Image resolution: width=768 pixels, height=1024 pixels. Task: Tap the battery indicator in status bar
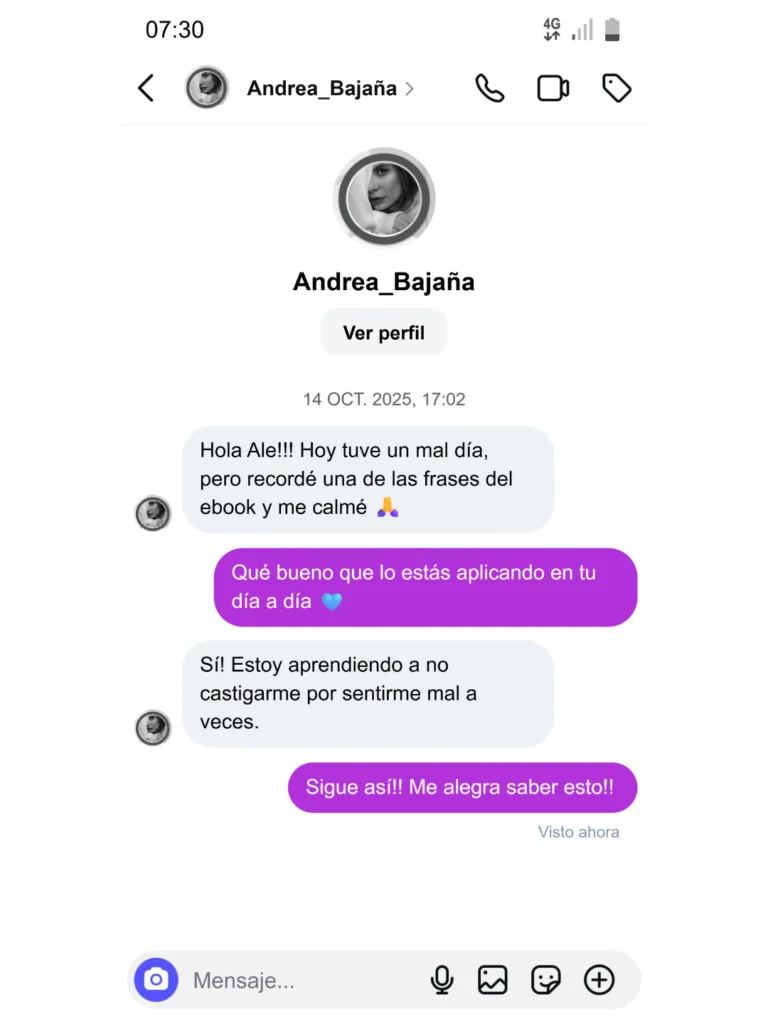612,30
